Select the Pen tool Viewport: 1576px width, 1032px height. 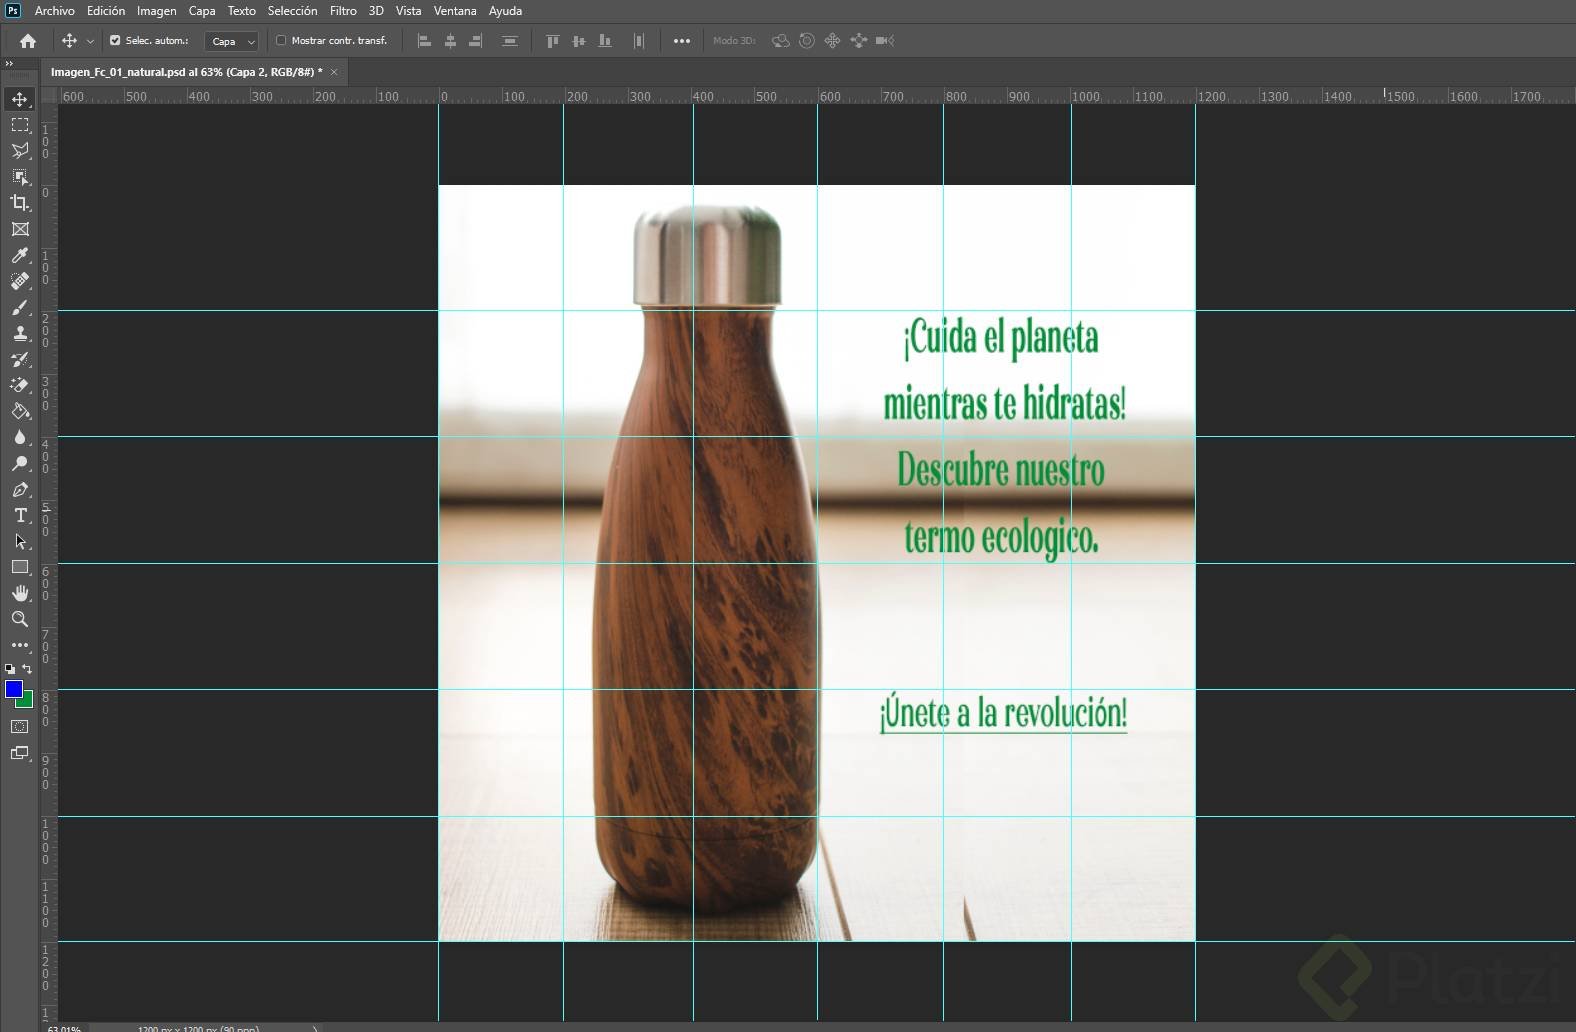(20, 489)
